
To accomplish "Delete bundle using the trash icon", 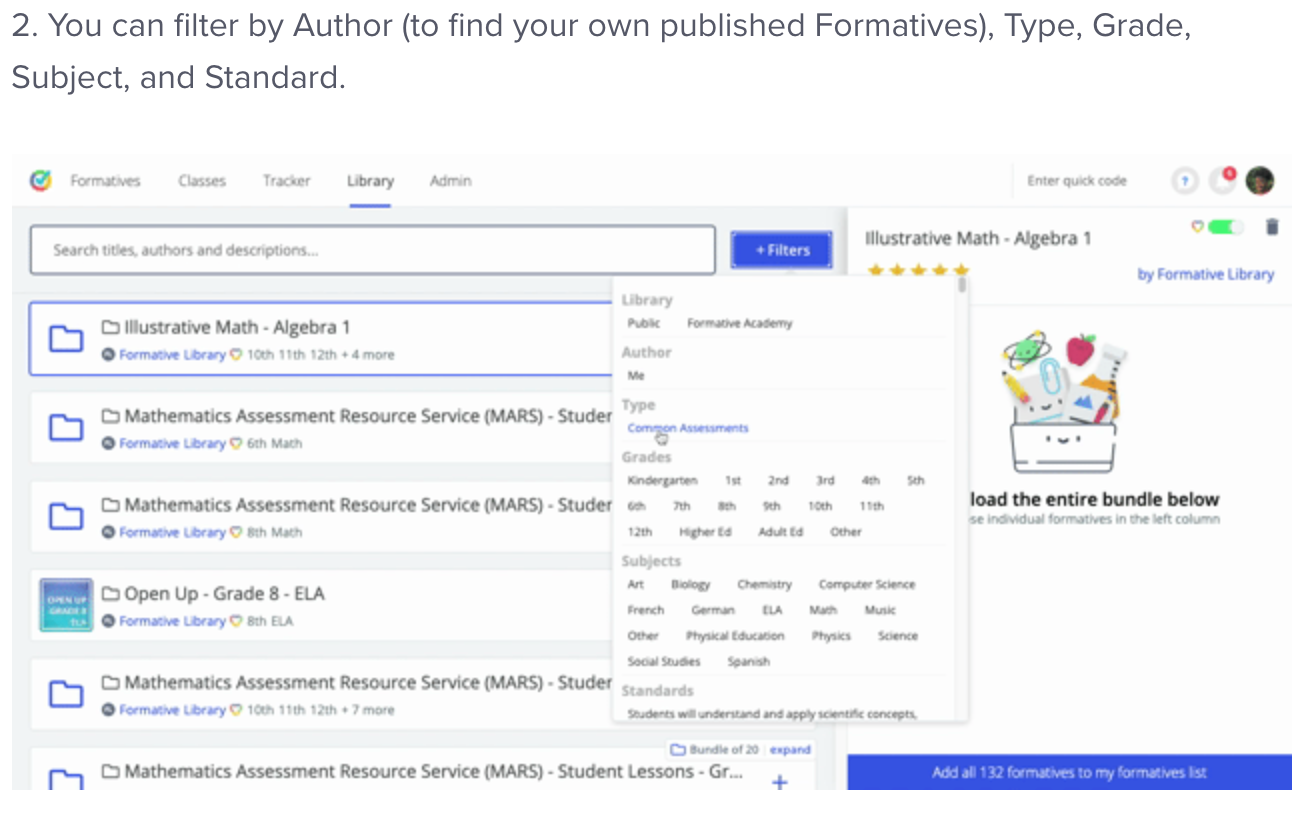I will 1272,227.
